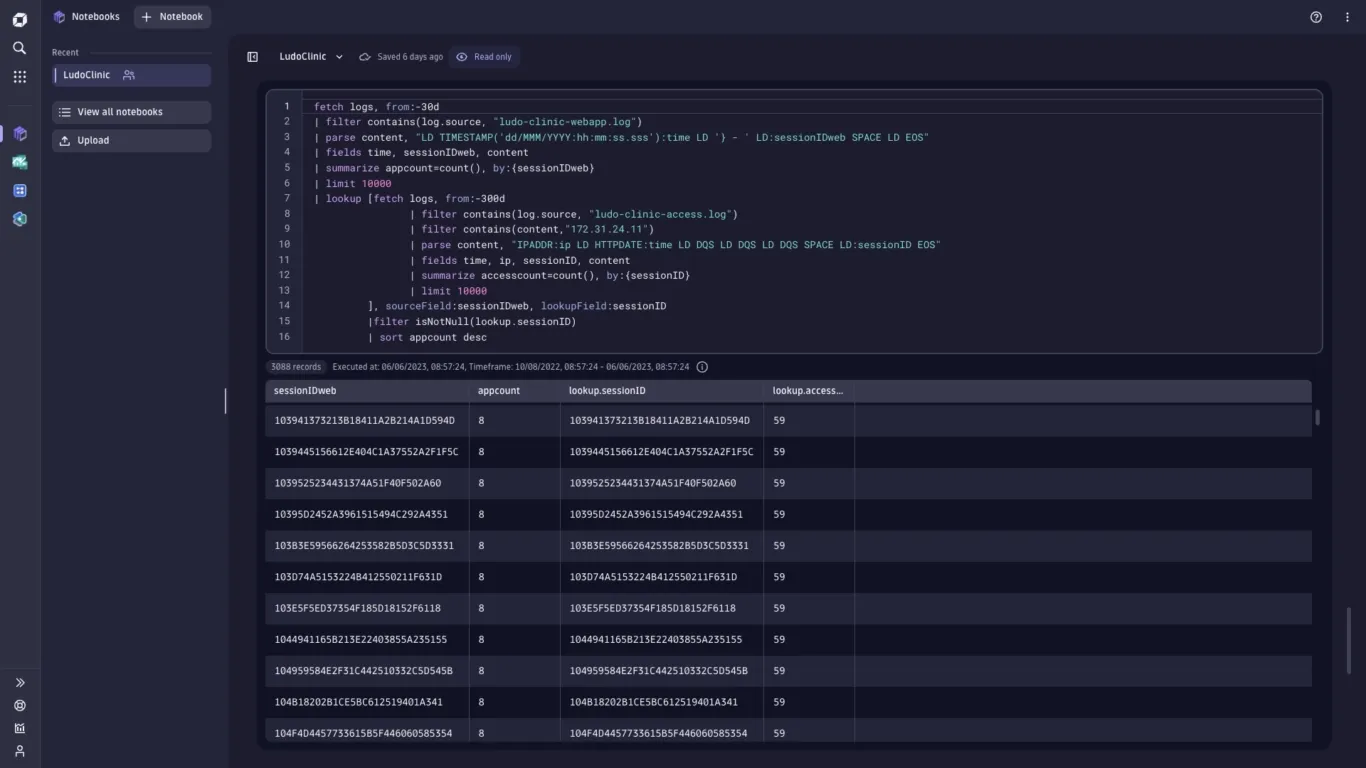The height and width of the screenshot is (768, 1366).
Task: Open the Dynatrace home logo
Action: tap(19, 19)
